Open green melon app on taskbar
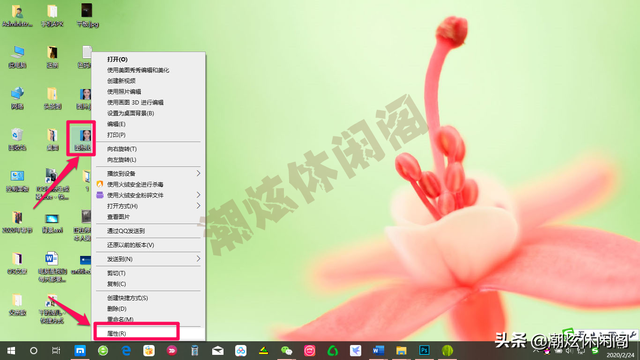640x360 pixels. click(447, 351)
